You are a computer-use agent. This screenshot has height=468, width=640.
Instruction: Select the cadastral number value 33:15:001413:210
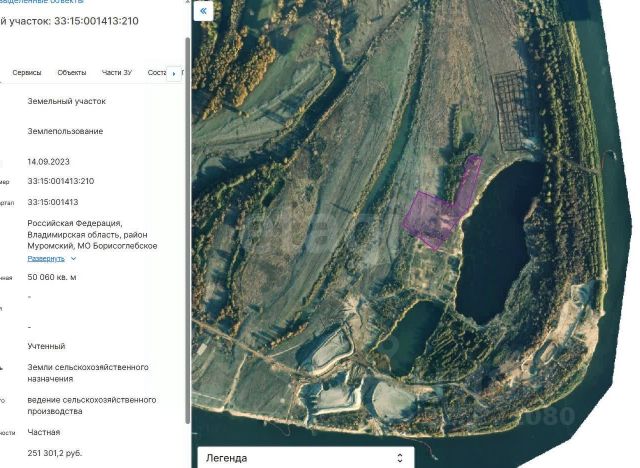tap(61, 181)
